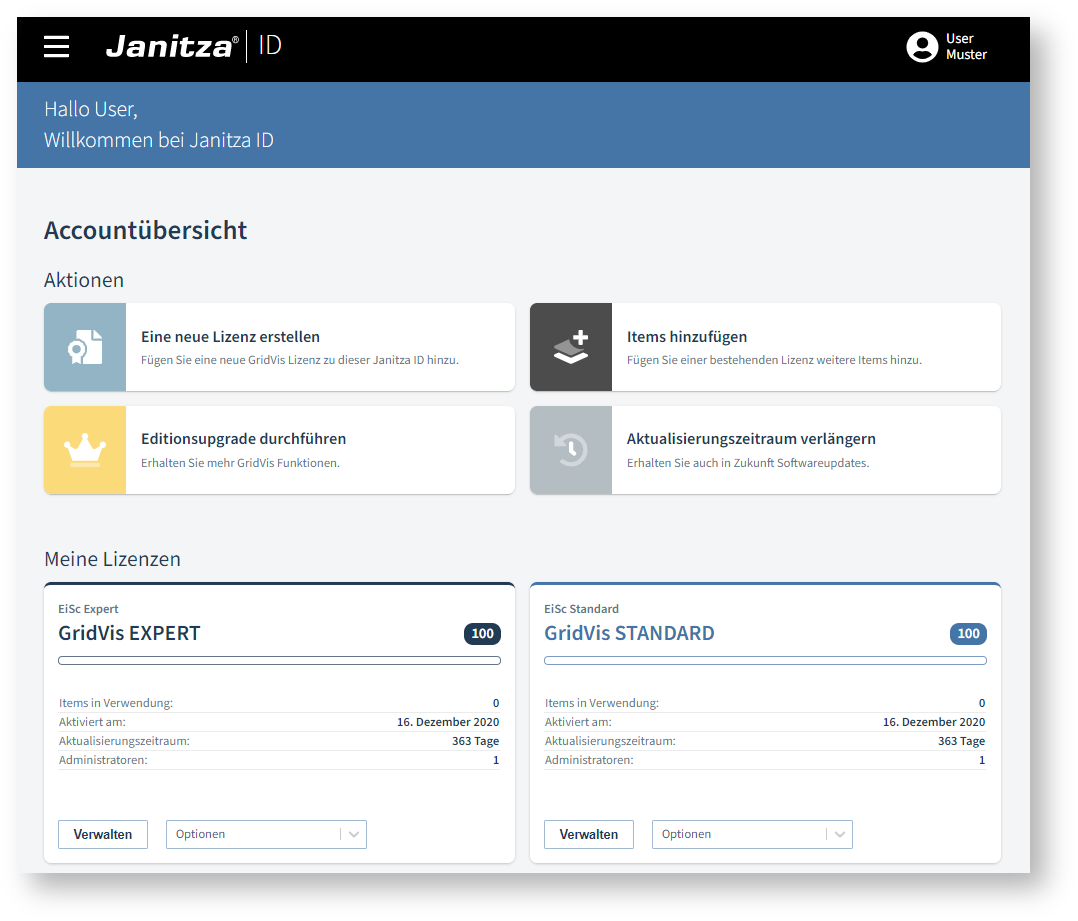
Task: Click EXPERT's Aktiviert am date value
Action: tap(448, 722)
